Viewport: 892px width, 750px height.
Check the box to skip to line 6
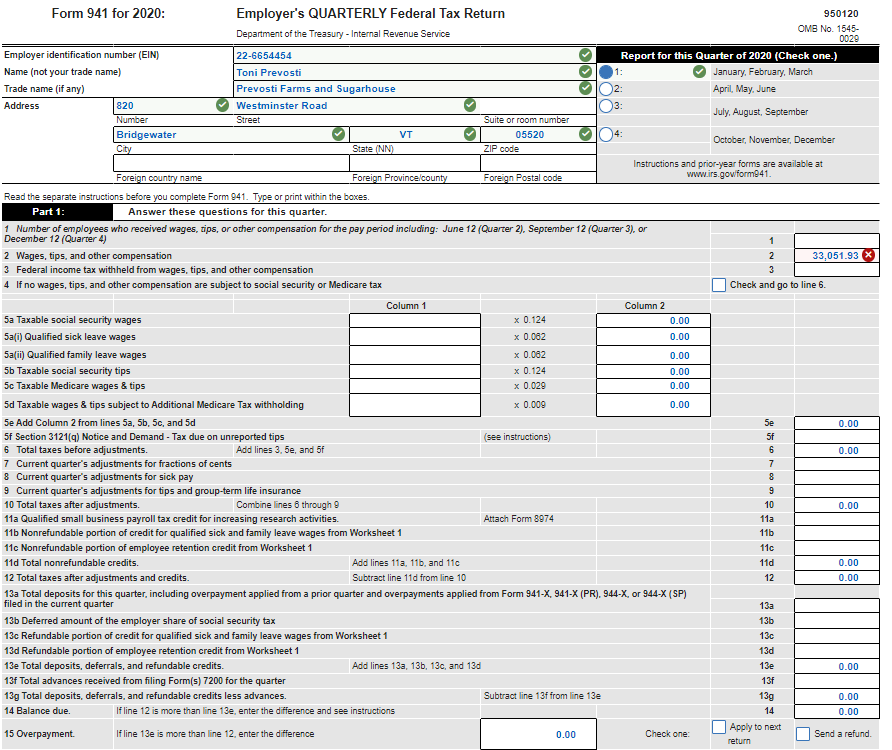tap(717, 285)
